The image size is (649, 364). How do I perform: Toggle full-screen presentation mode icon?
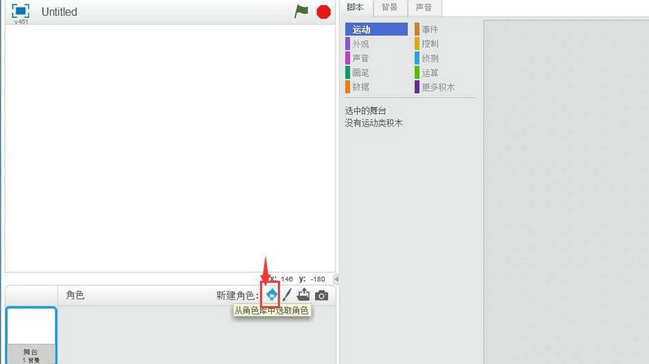[20, 11]
